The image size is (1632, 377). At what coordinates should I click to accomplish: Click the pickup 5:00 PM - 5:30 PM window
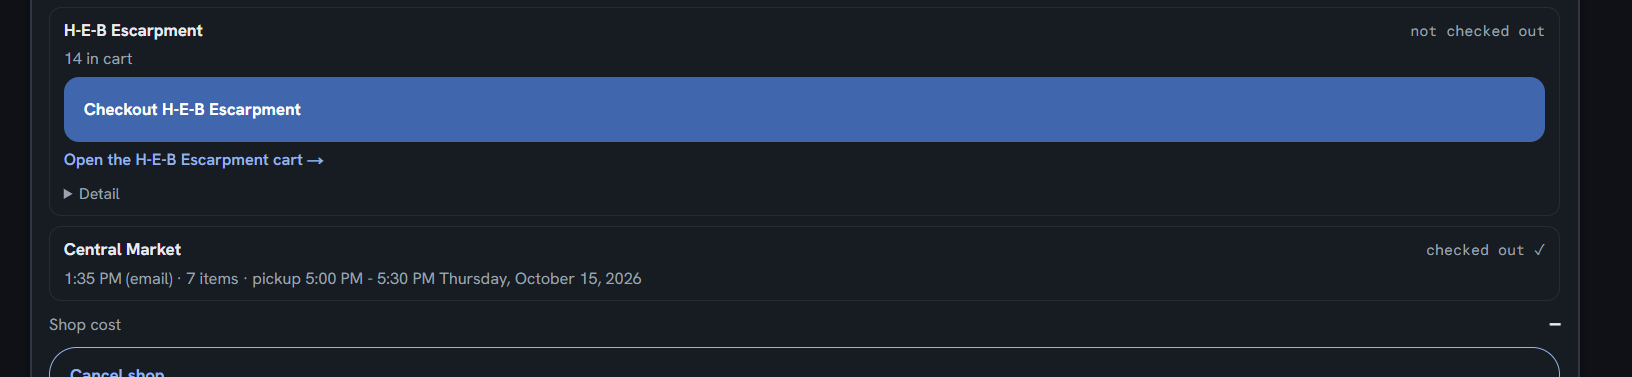pos(343,279)
